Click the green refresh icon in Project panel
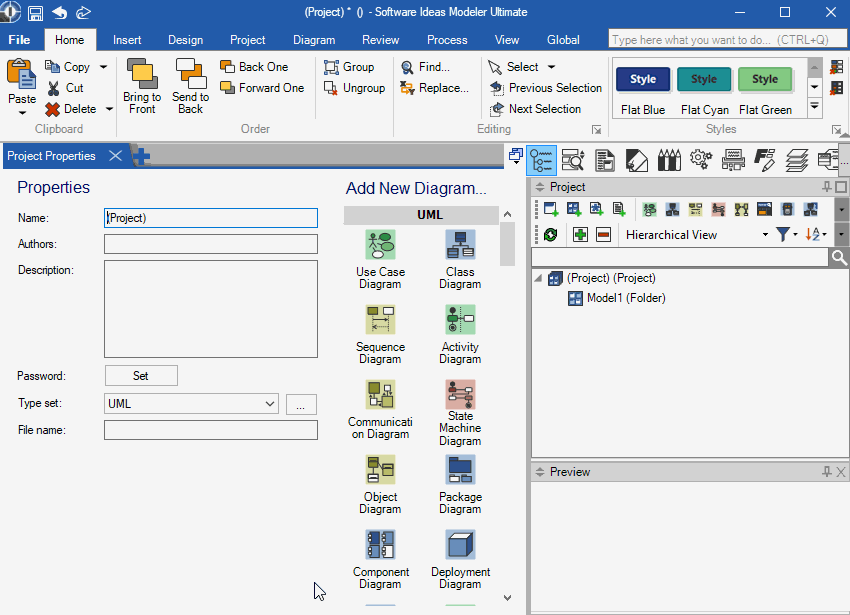This screenshot has width=850, height=615. (550, 235)
